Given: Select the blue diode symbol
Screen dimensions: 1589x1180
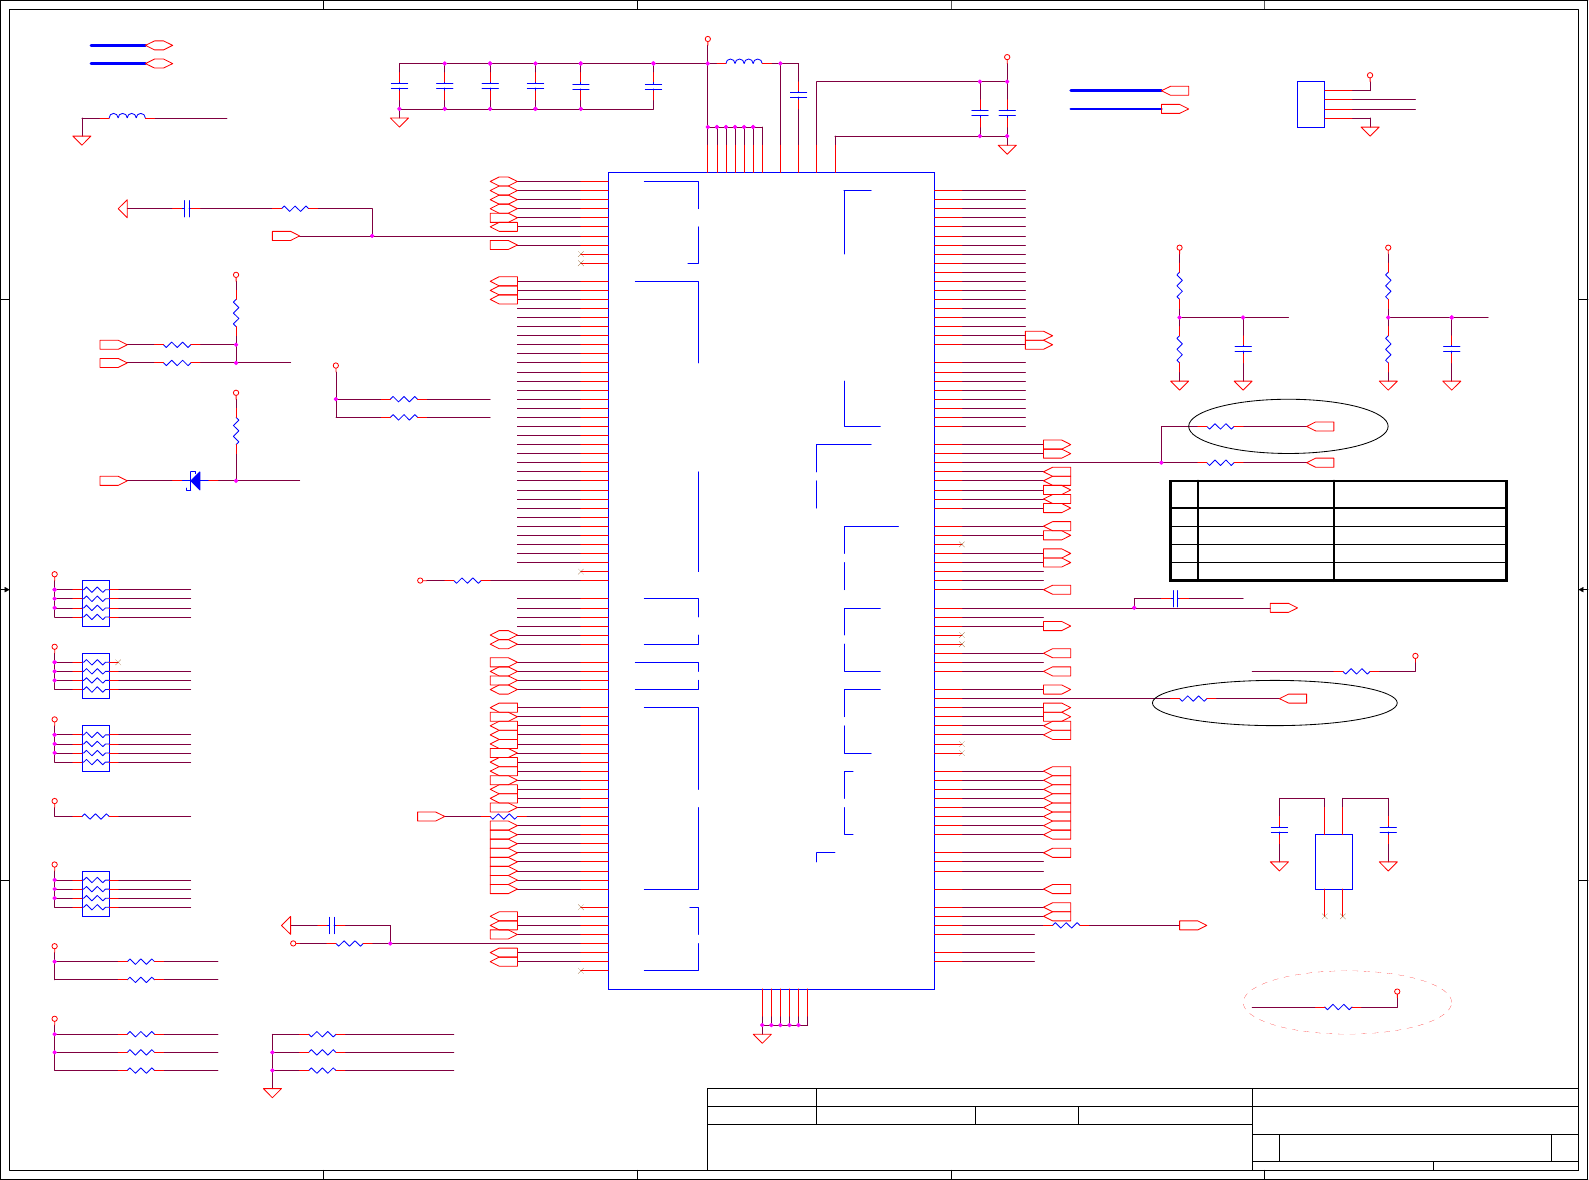Looking at the screenshot, I should tap(194, 481).
